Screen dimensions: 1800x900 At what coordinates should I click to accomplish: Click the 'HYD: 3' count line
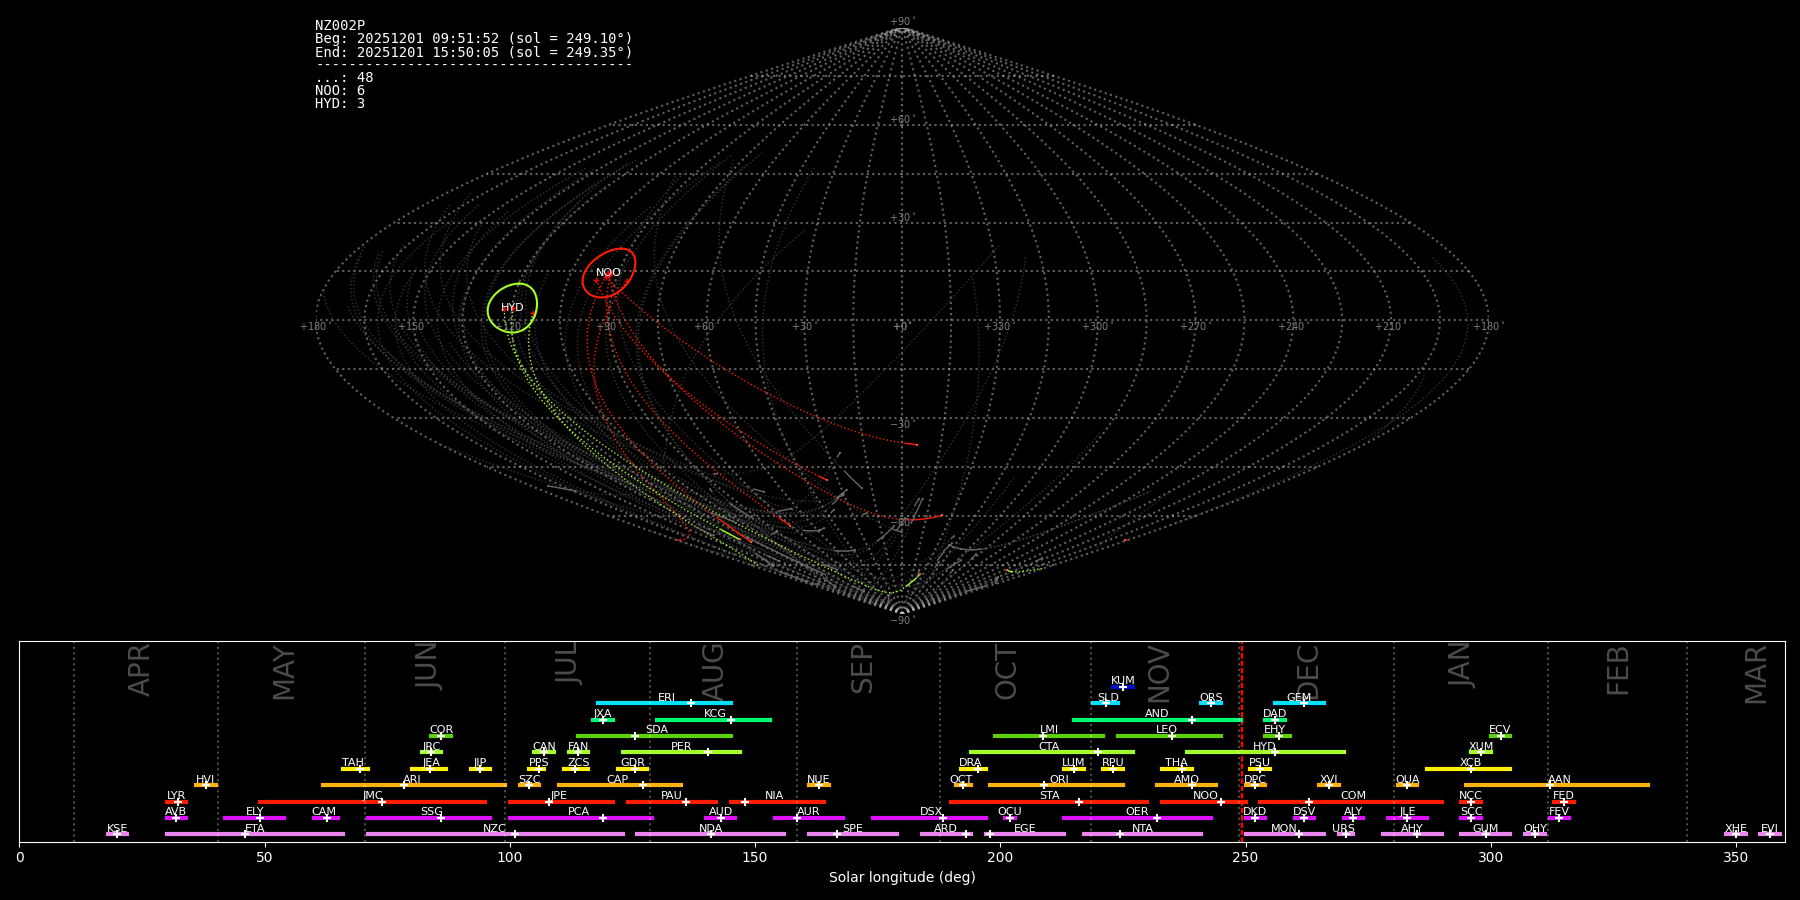click(340, 104)
